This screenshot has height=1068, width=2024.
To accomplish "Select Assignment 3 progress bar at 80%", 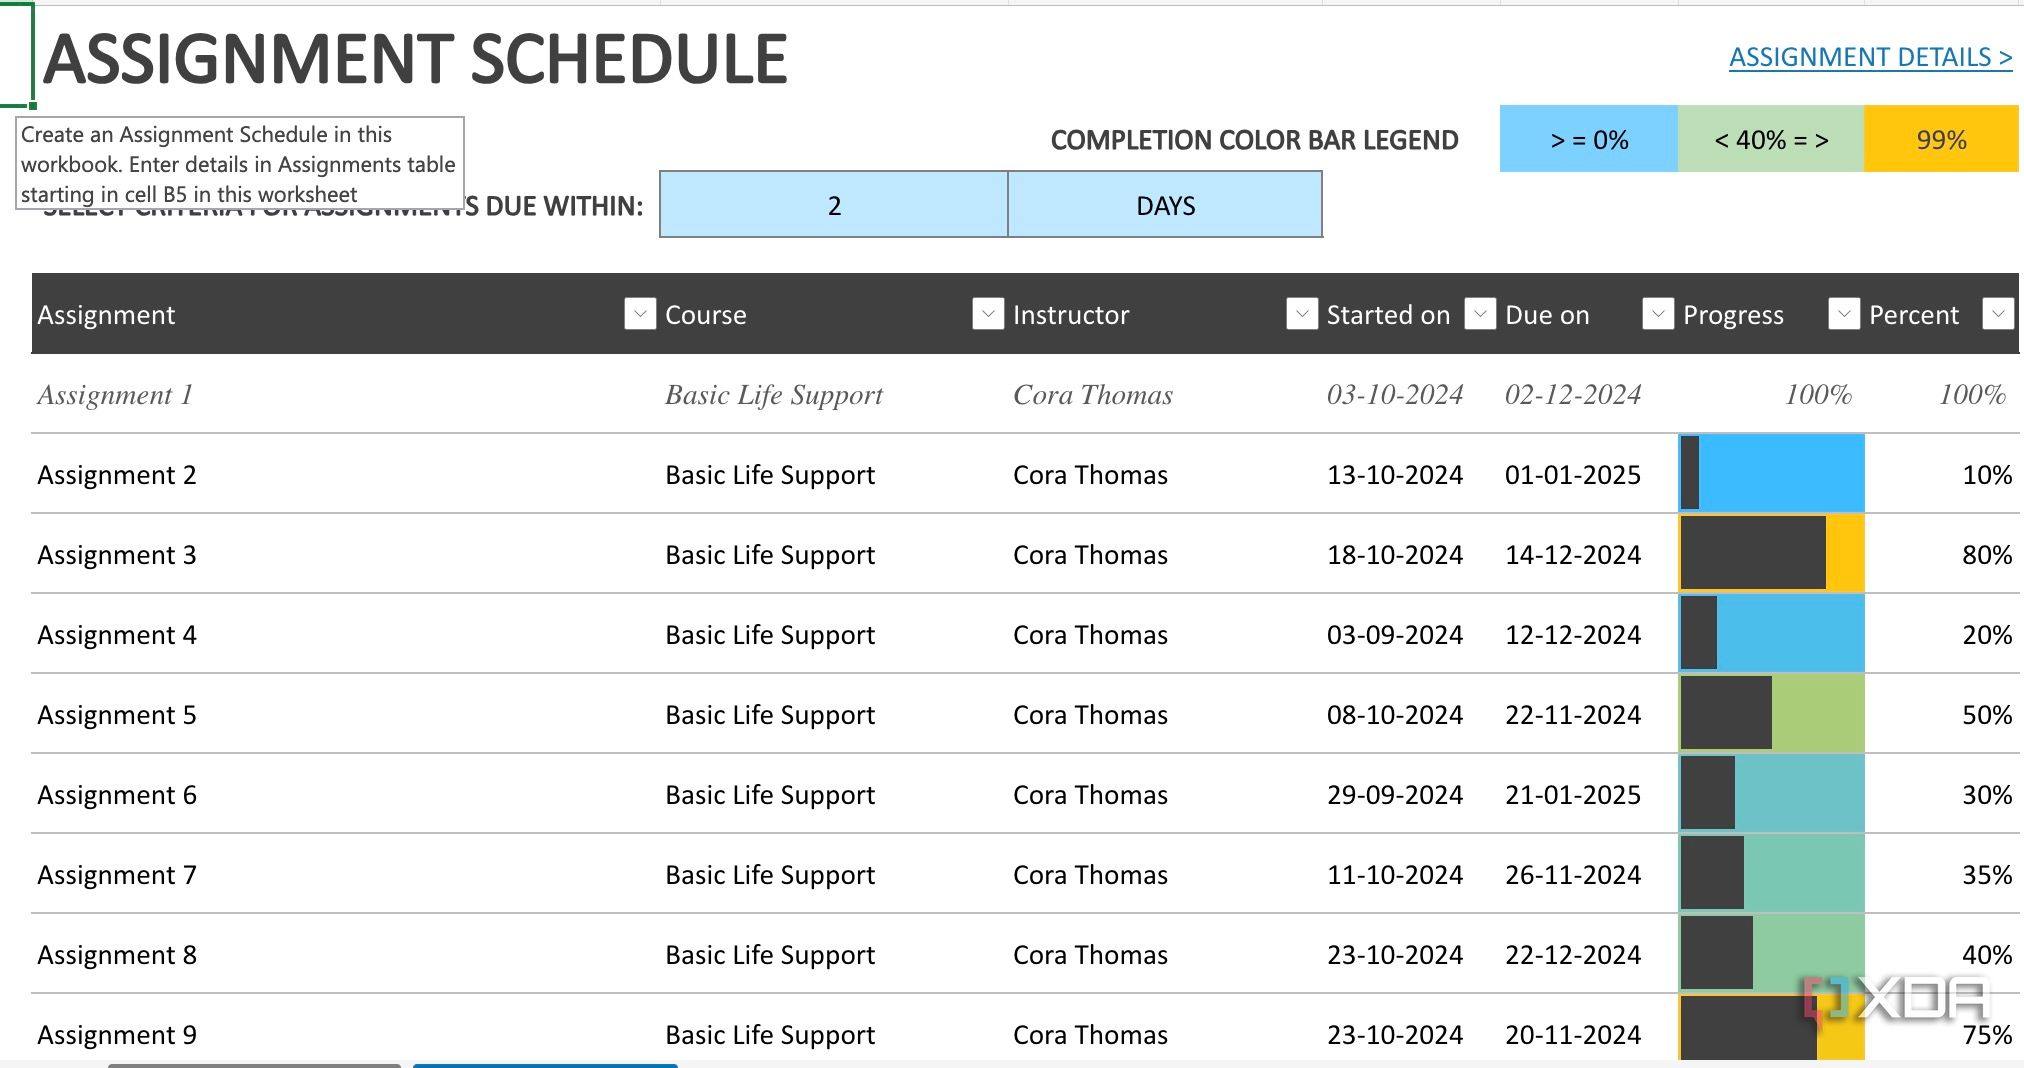I will [x=1771, y=554].
